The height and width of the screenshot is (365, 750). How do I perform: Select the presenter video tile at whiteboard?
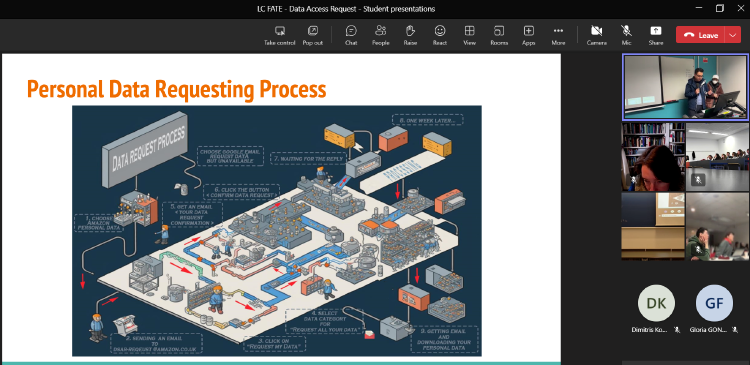[685, 87]
